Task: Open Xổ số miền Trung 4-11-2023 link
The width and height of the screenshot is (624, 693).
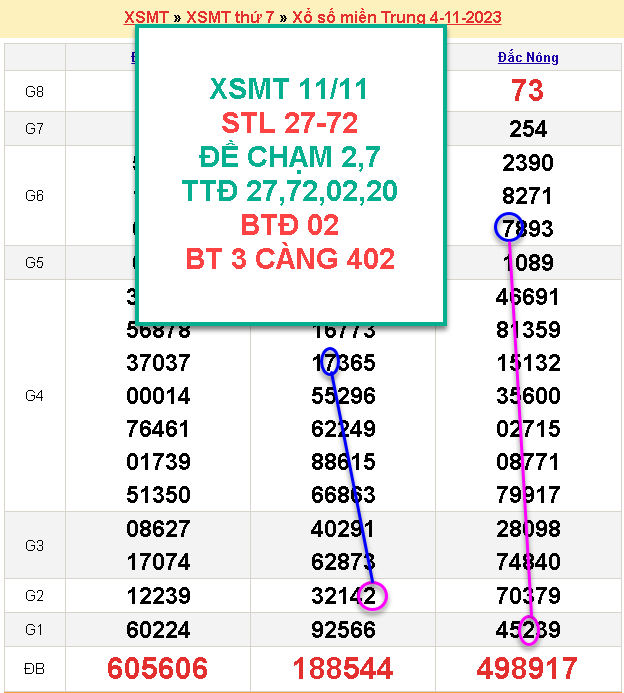Action: (x=397, y=18)
